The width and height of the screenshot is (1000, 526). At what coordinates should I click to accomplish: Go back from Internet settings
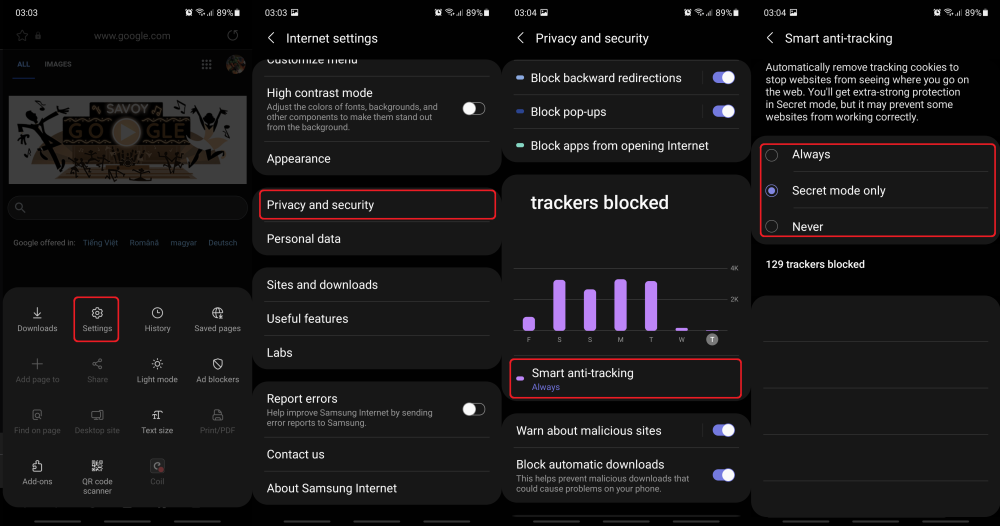(x=271, y=38)
